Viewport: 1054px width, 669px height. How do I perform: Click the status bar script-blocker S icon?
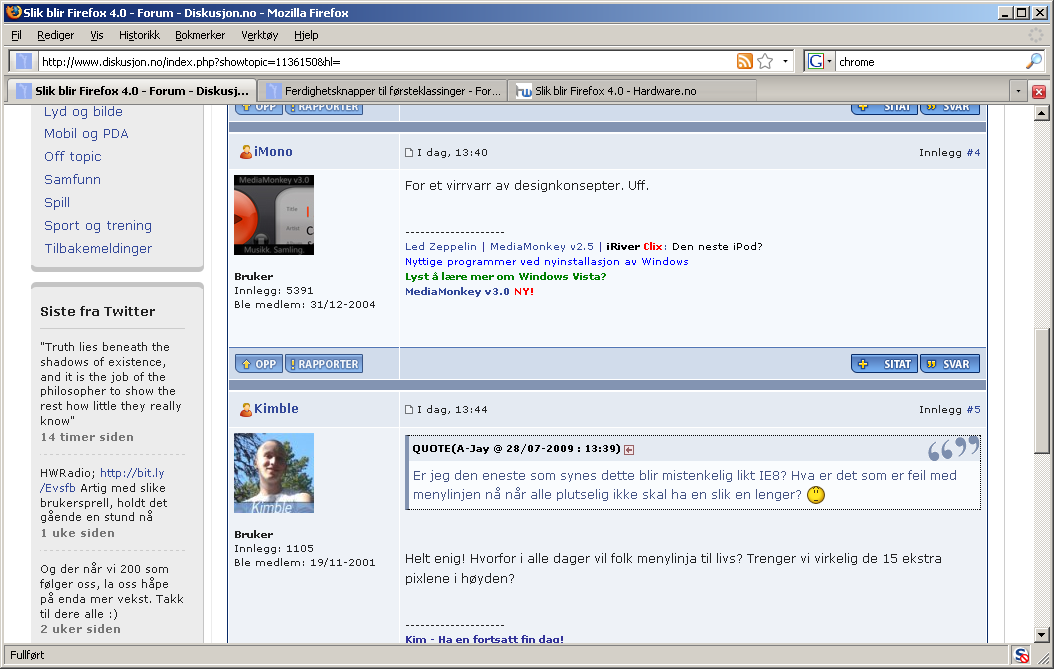coord(1021,656)
